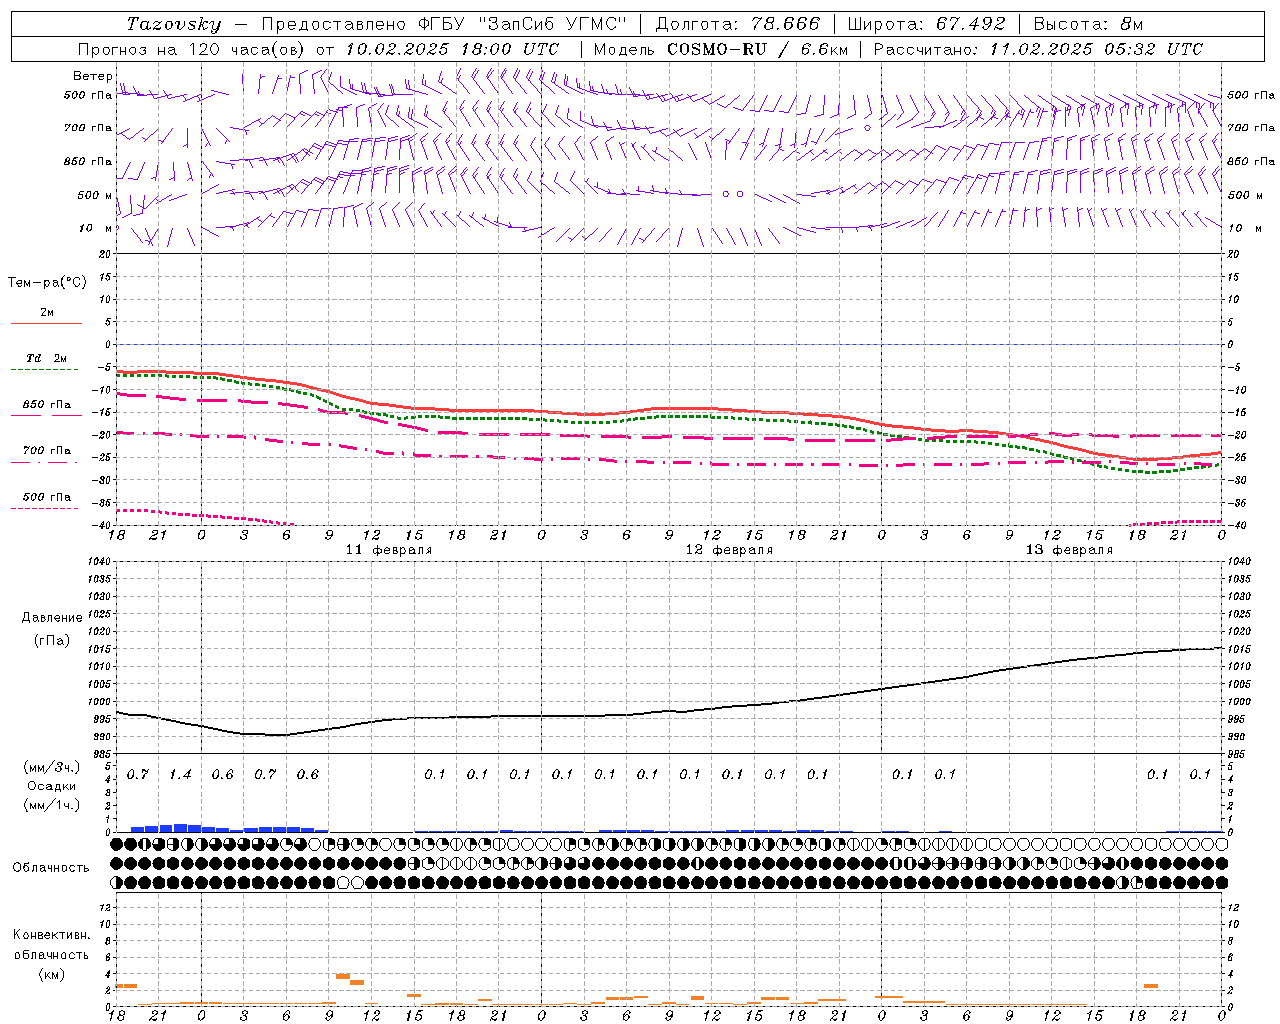The height and width of the screenshot is (1024, 1280).
Task: Click the tallest orange convective bar on 11 февраля
Action: pos(342,976)
